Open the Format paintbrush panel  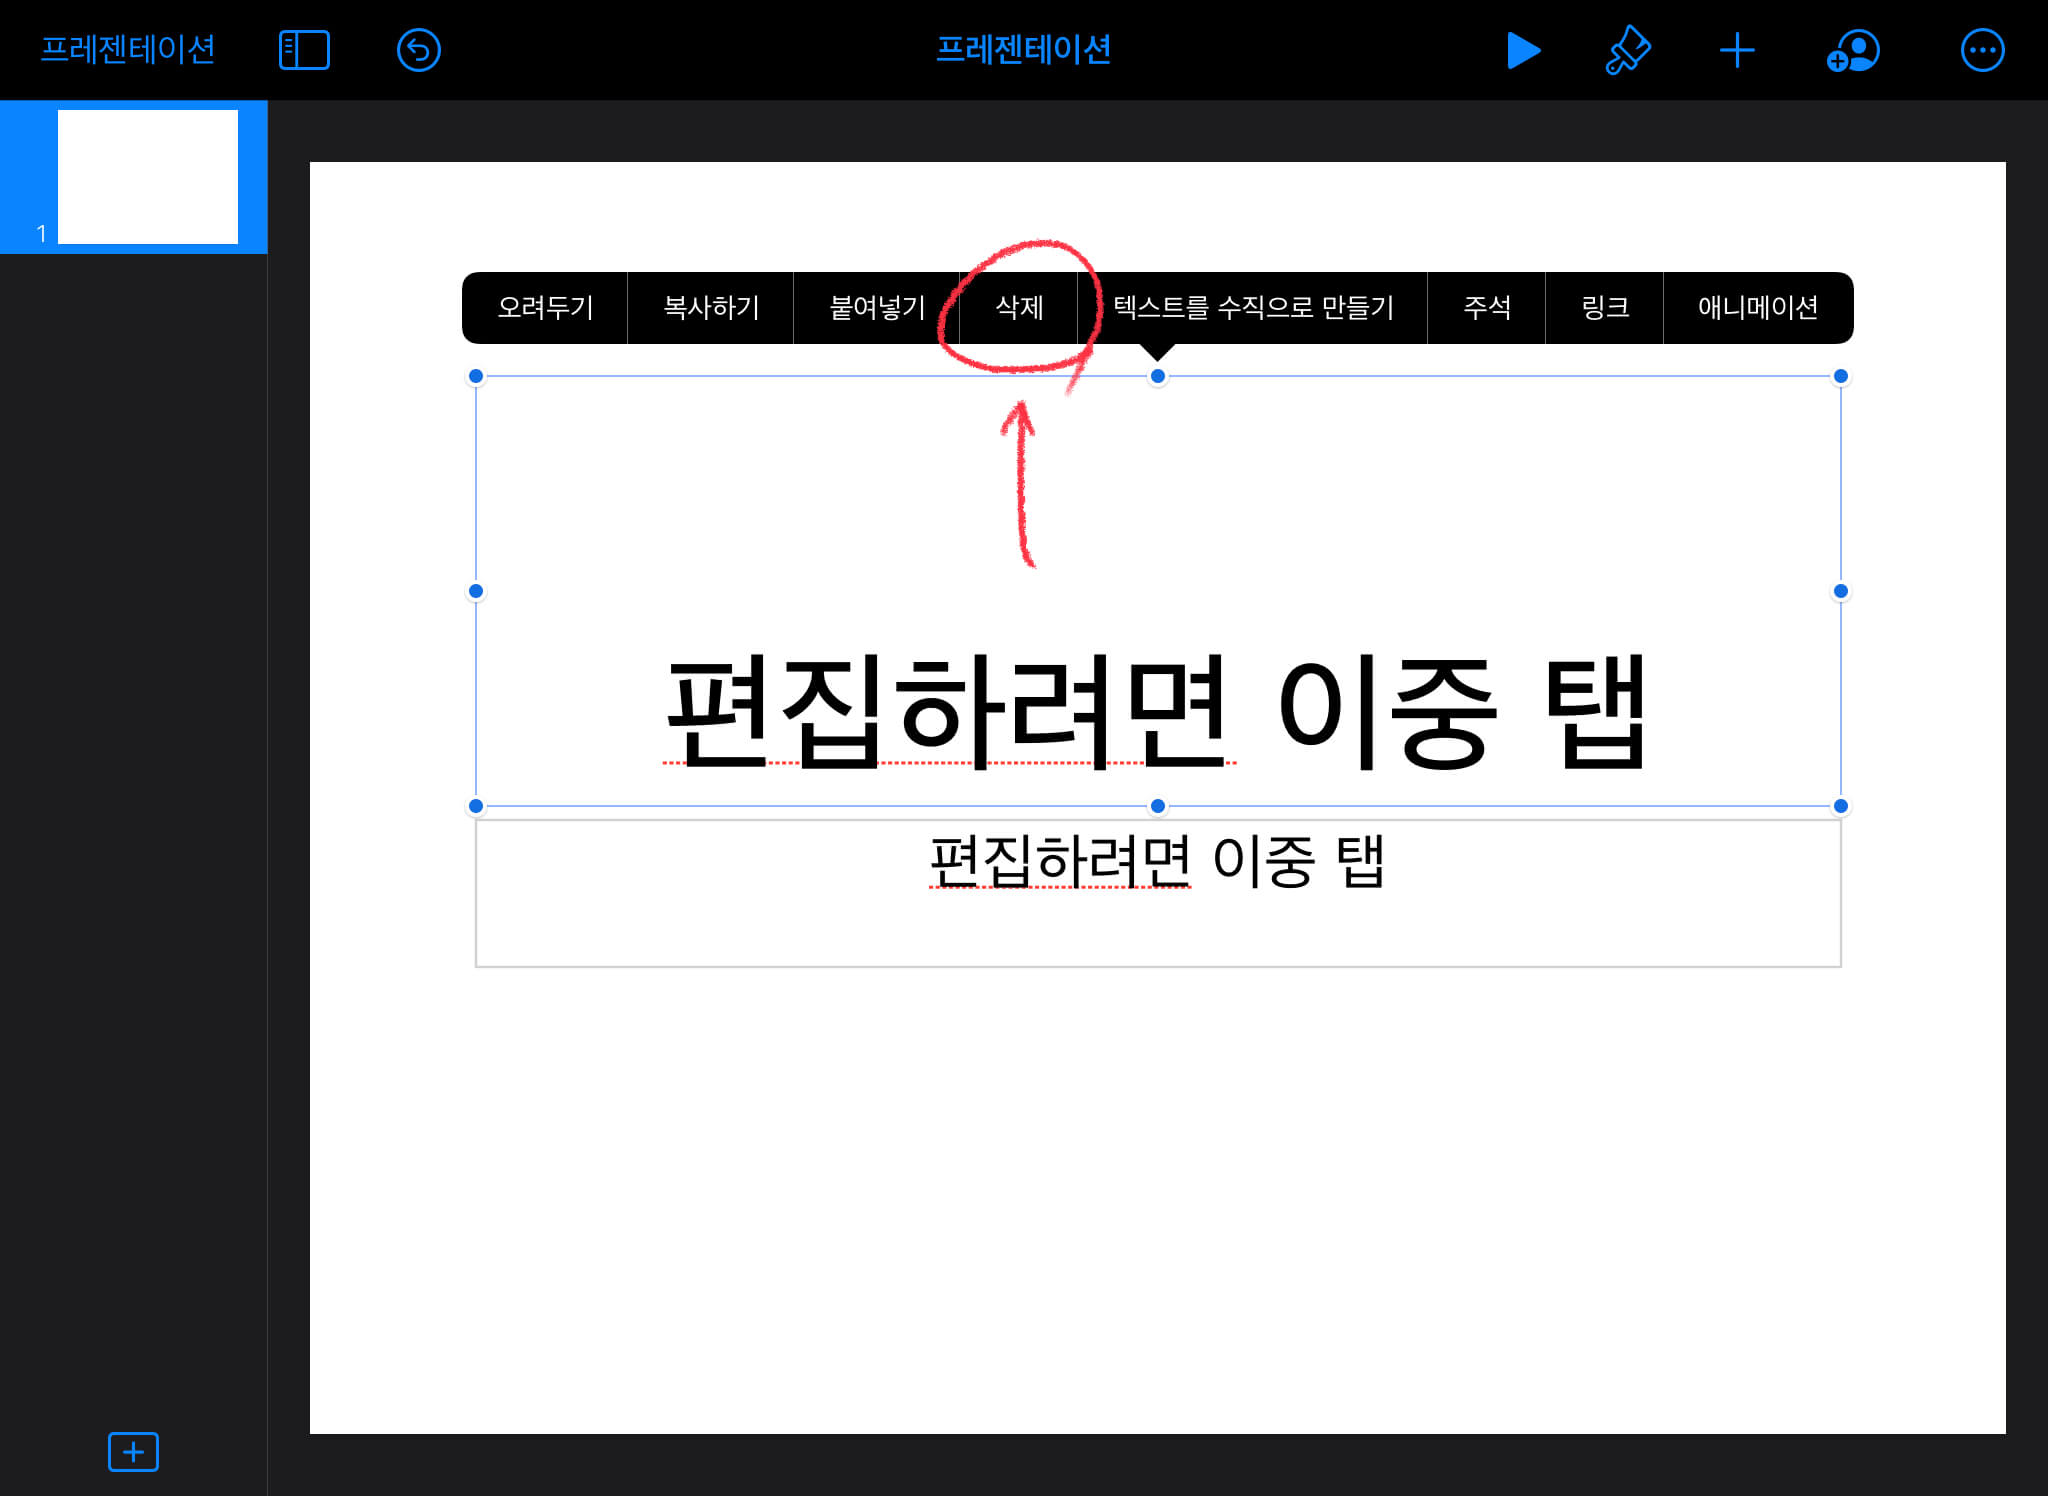[1627, 50]
